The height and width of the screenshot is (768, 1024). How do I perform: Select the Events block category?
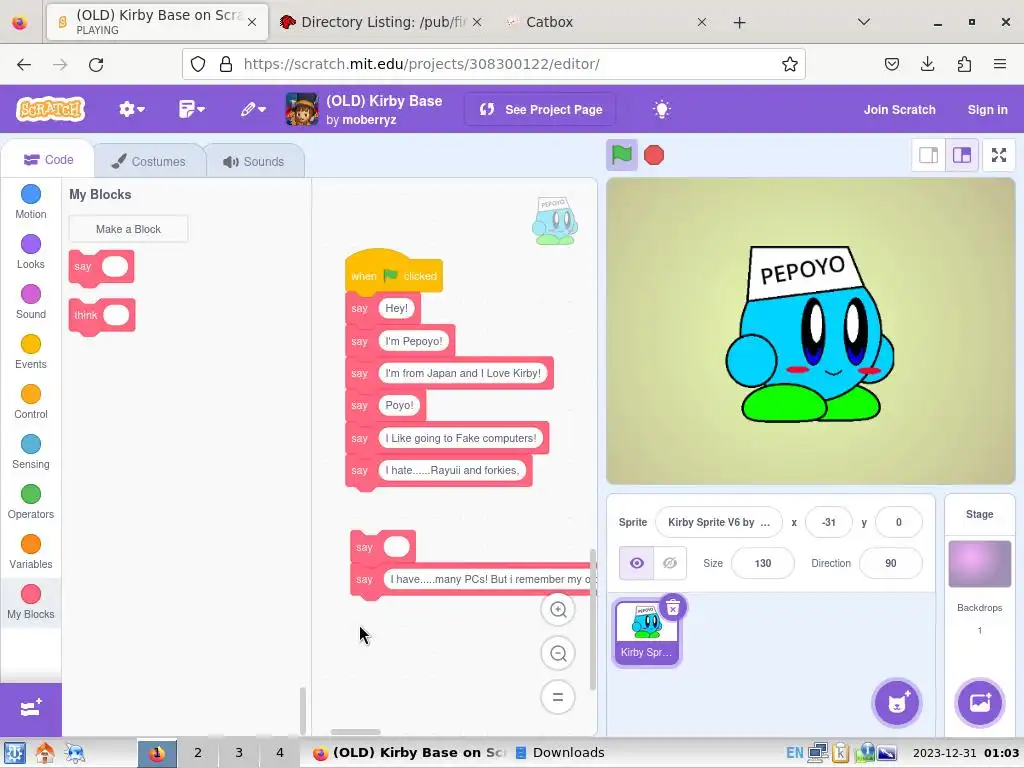[x=31, y=352]
